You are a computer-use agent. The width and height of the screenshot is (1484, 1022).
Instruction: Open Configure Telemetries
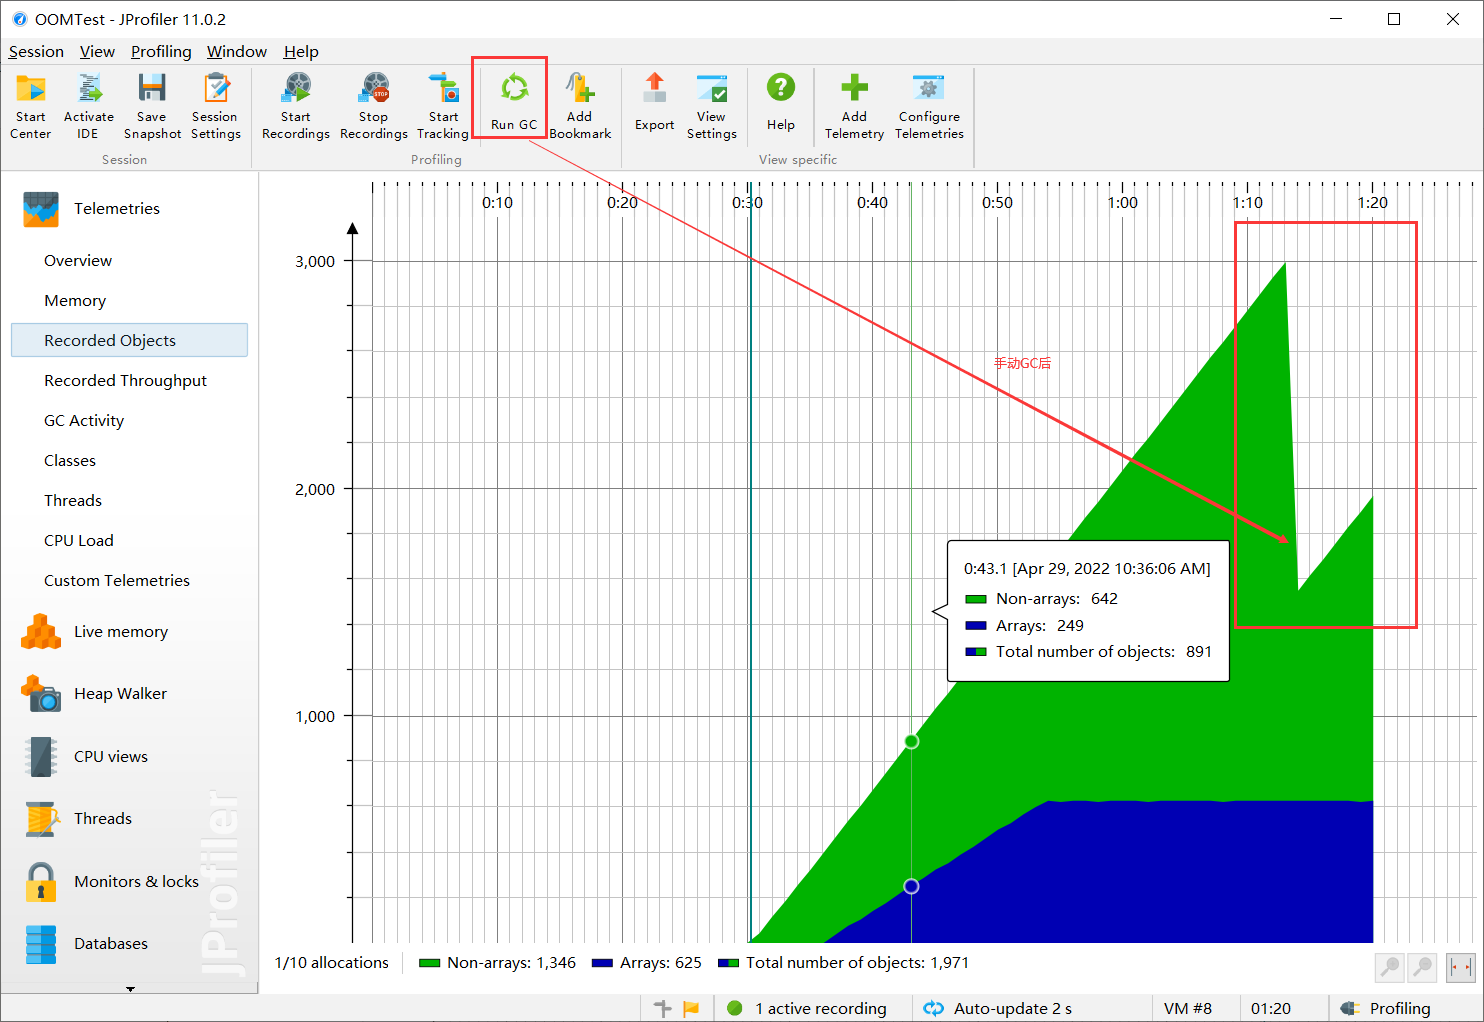[929, 105]
